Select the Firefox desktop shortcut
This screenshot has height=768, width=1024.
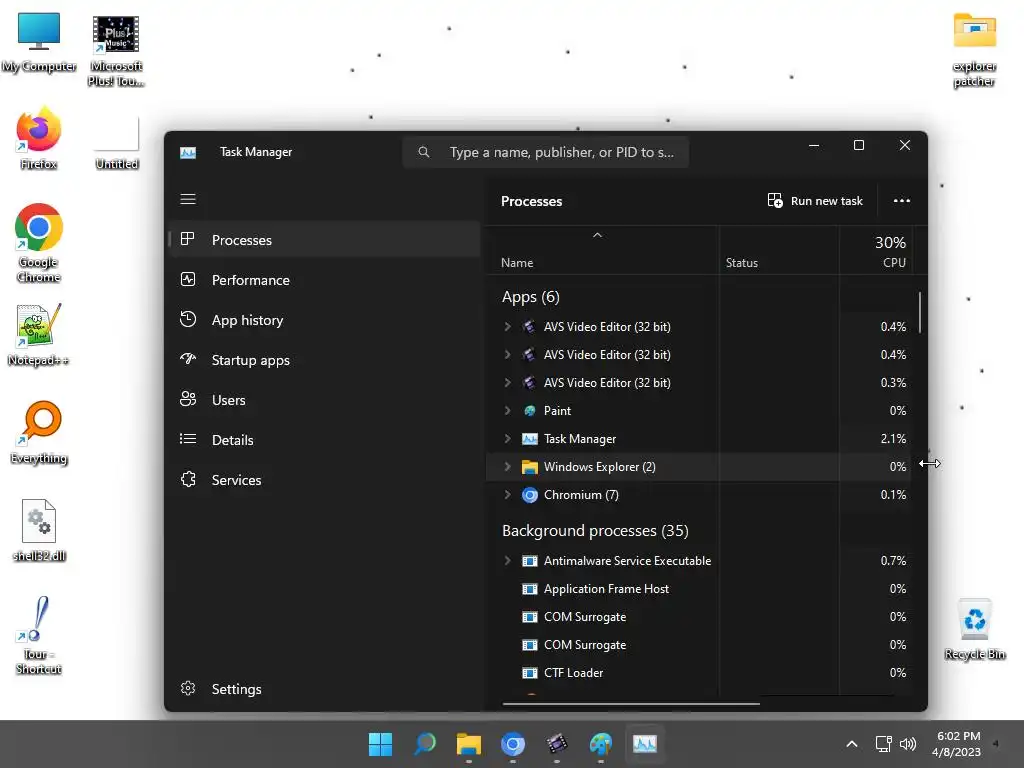click(39, 139)
